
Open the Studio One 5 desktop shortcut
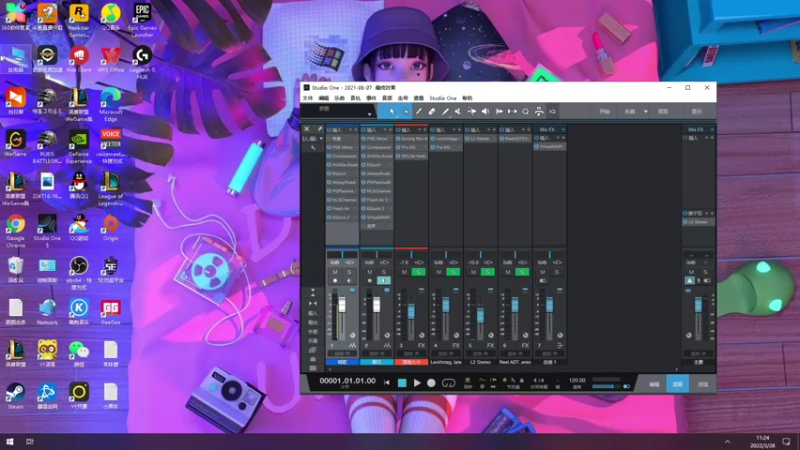[x=47, y=231]
